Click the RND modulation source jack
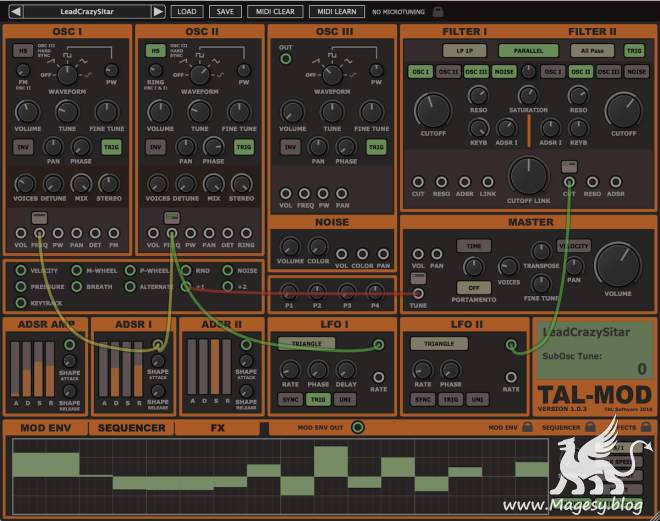This screenshot has height=521, width=660. [186, 270]
